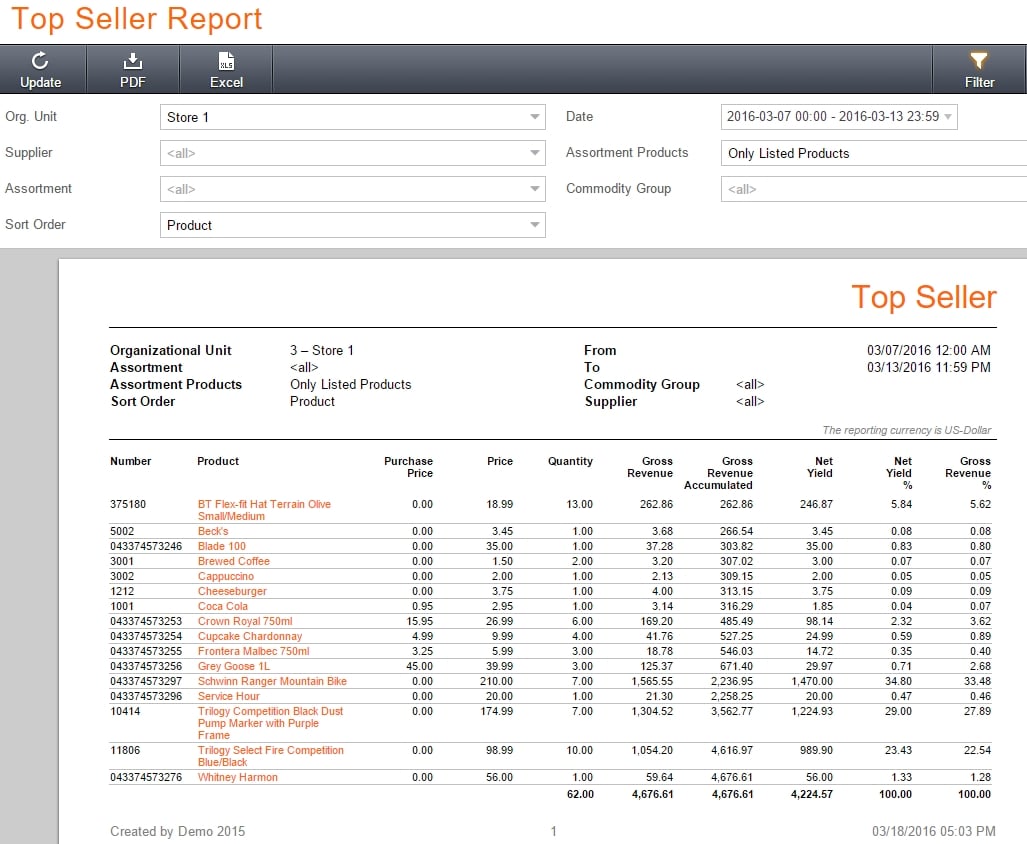This screenshot has width=1027, height=844.
Task: Open the Whitney Harmon product link
Action: (237, 777)
